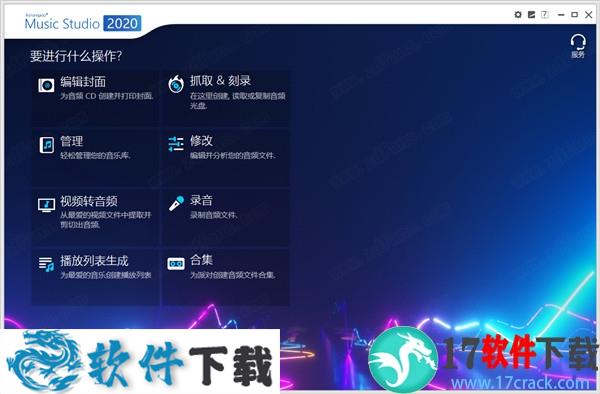Choose the 视频转音频 title text
600x394 pixels.
89,201
